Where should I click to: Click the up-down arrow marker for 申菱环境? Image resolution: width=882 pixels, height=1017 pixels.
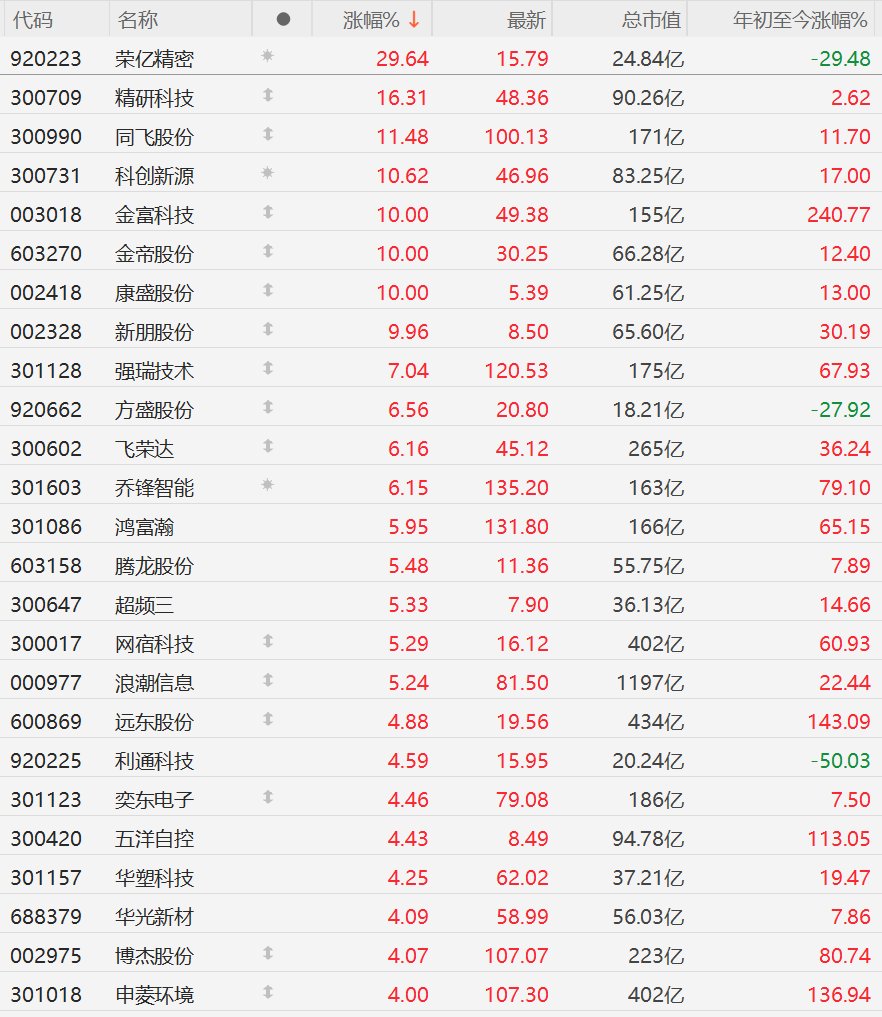pyautogui.click(x=268, y=992)
